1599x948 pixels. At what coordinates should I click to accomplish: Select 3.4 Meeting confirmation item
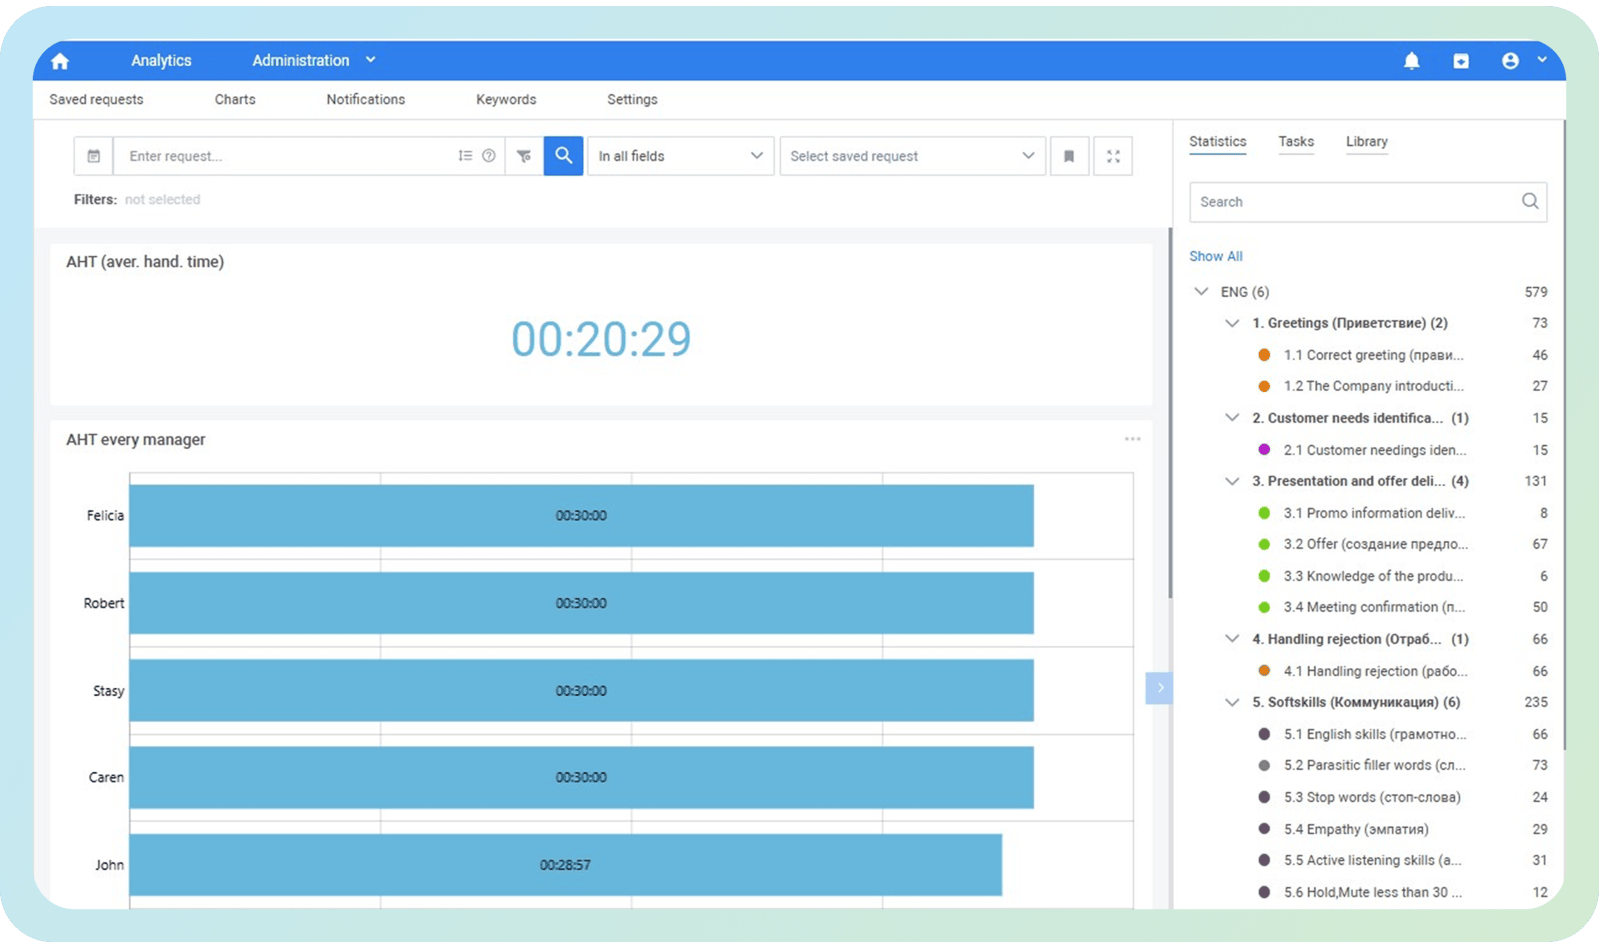1374,607
